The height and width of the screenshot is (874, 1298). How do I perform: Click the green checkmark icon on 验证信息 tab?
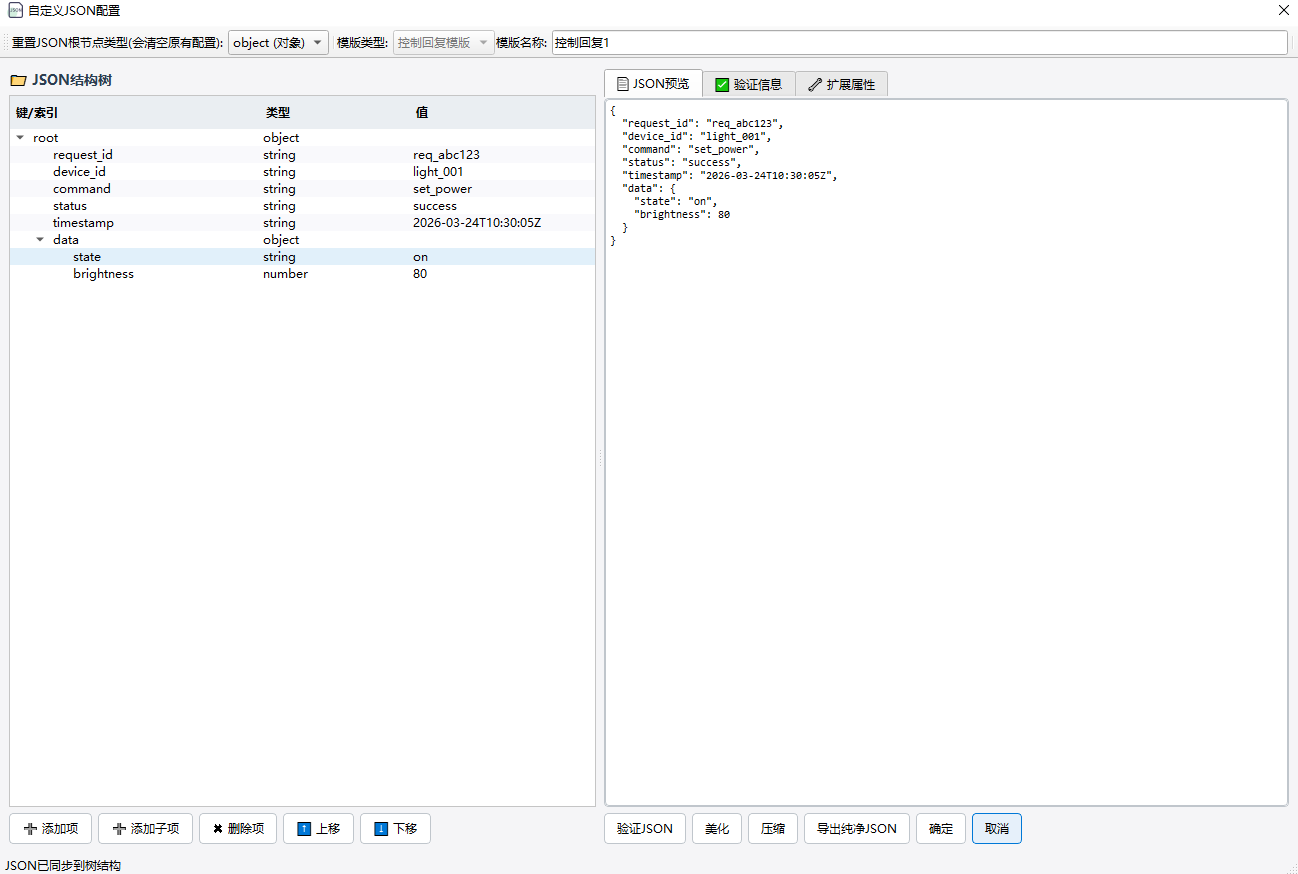[722, 85]
